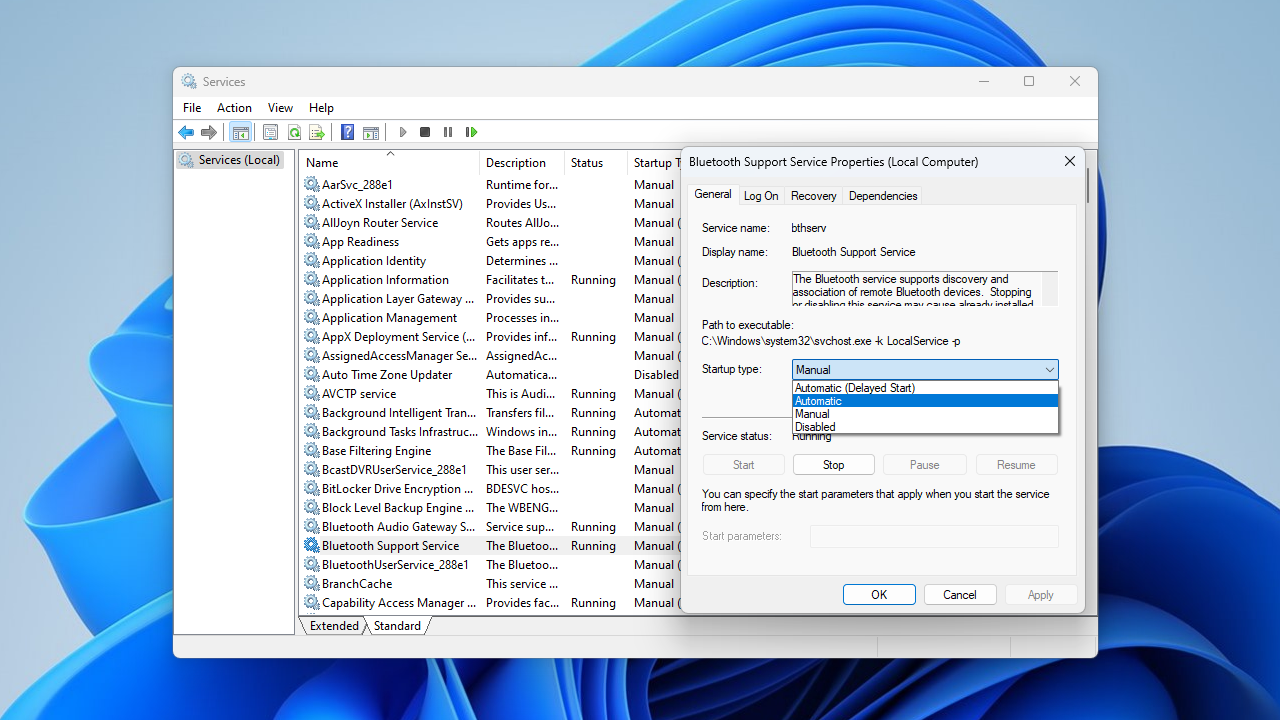Open the Action menu

[x=234, y=108]
